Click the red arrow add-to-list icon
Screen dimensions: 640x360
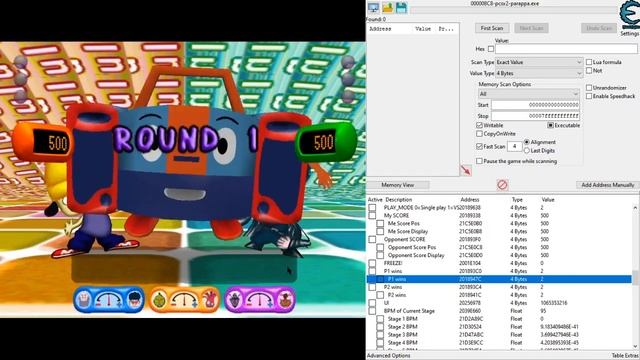tap(466, 170)
